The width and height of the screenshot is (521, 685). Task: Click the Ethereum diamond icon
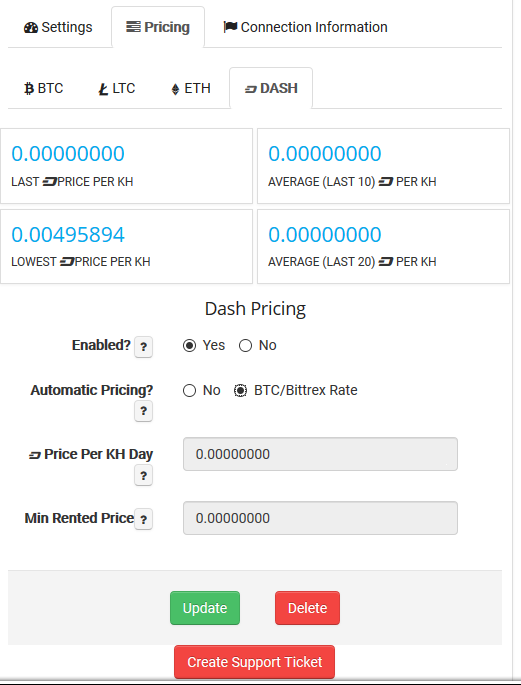point(175,89)
